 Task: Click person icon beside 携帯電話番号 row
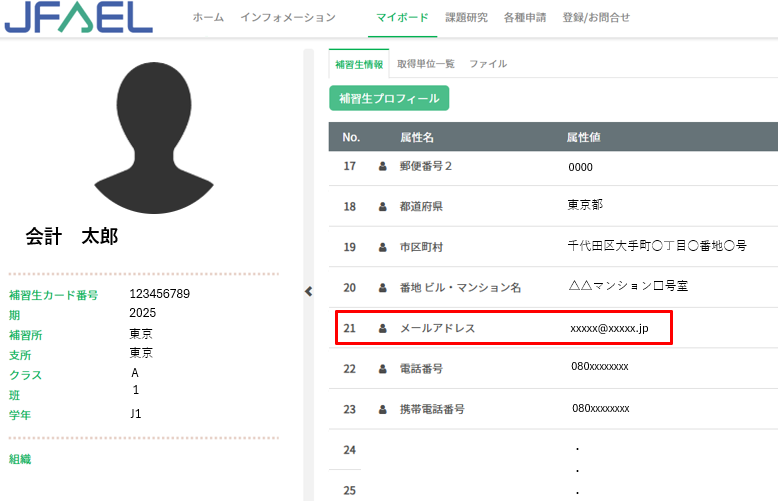[x=382, y=409]
